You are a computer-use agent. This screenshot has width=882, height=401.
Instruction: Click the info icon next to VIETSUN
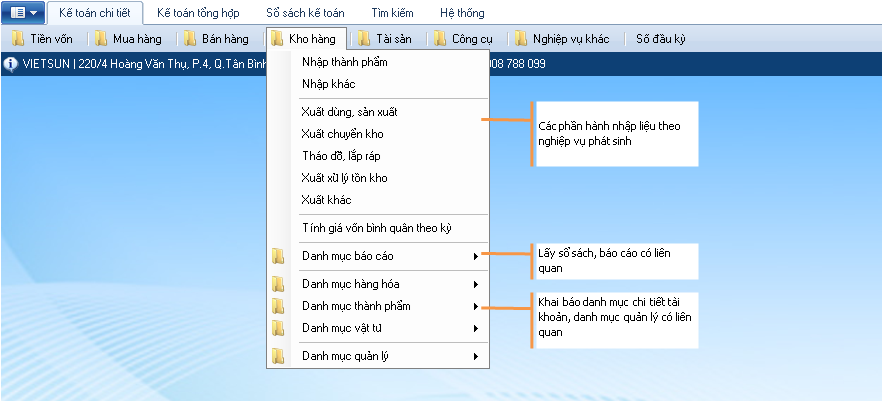11,64
